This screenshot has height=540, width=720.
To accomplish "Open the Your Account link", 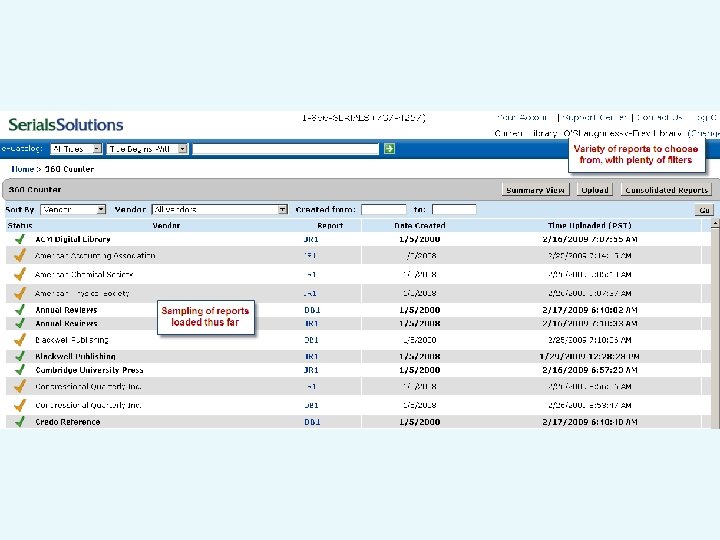I will pyautogui.click(x=522, y=118).
